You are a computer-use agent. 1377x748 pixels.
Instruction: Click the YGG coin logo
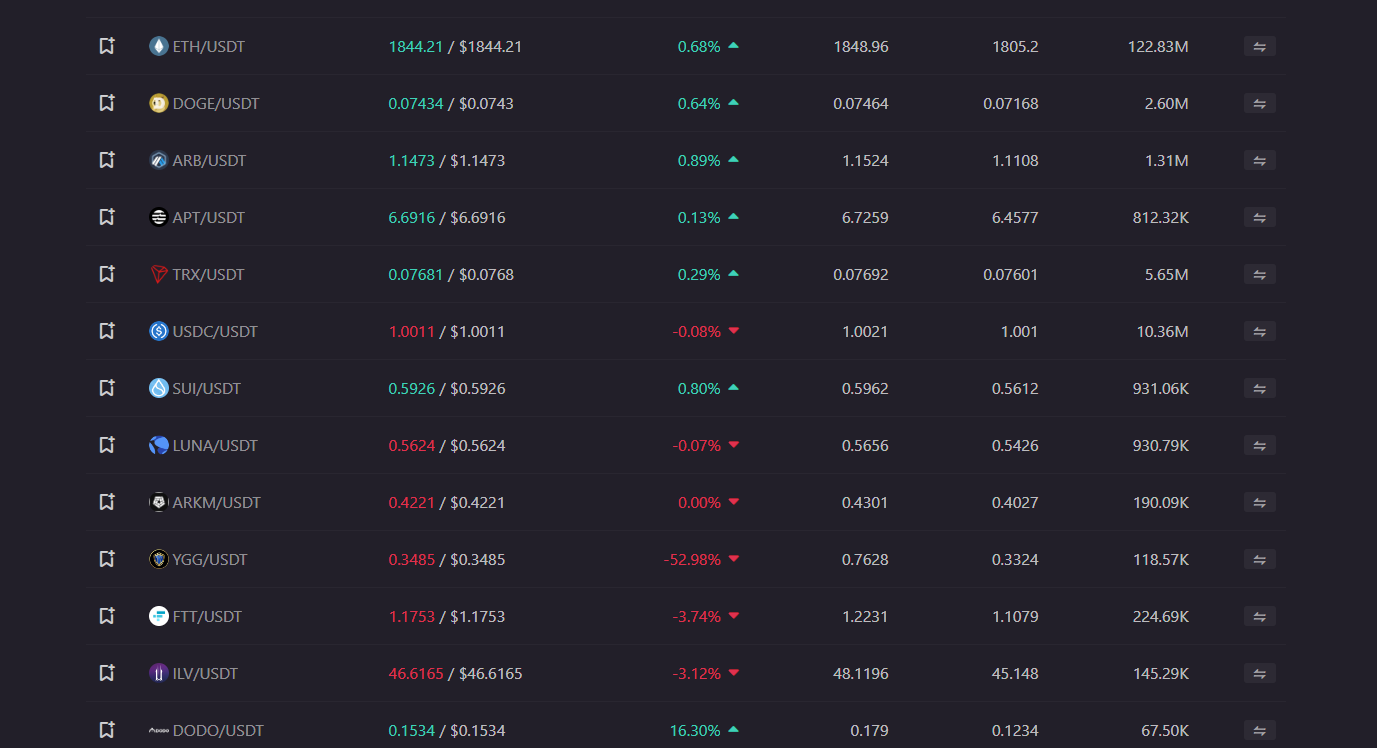tap(158, 559)
